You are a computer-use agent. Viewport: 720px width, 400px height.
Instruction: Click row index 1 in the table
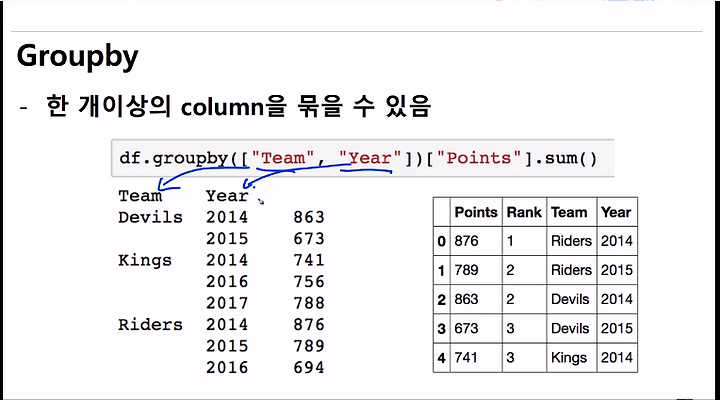click(441, 270)
